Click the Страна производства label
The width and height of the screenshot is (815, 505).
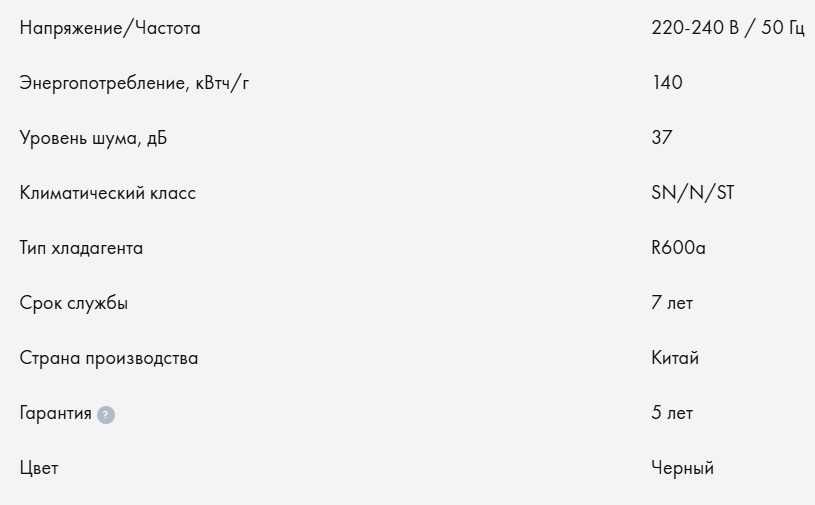[x=109, y=358]
